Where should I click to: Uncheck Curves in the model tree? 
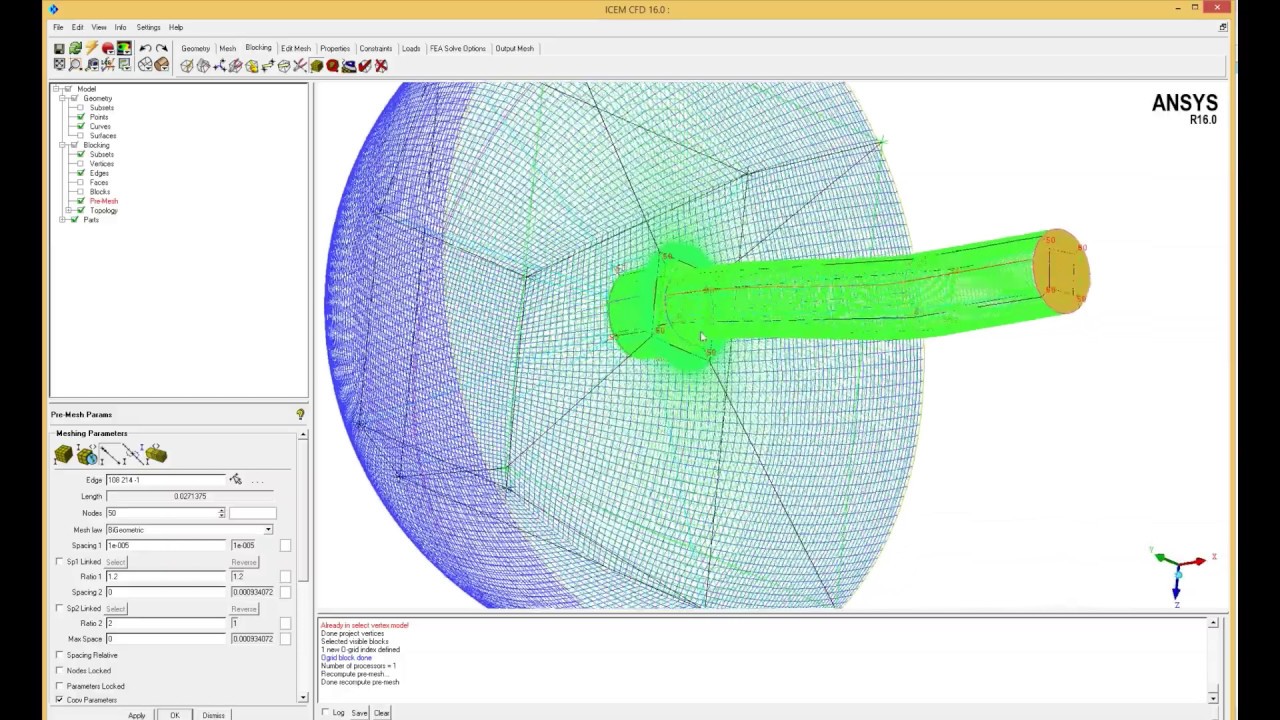click(81, 126)
